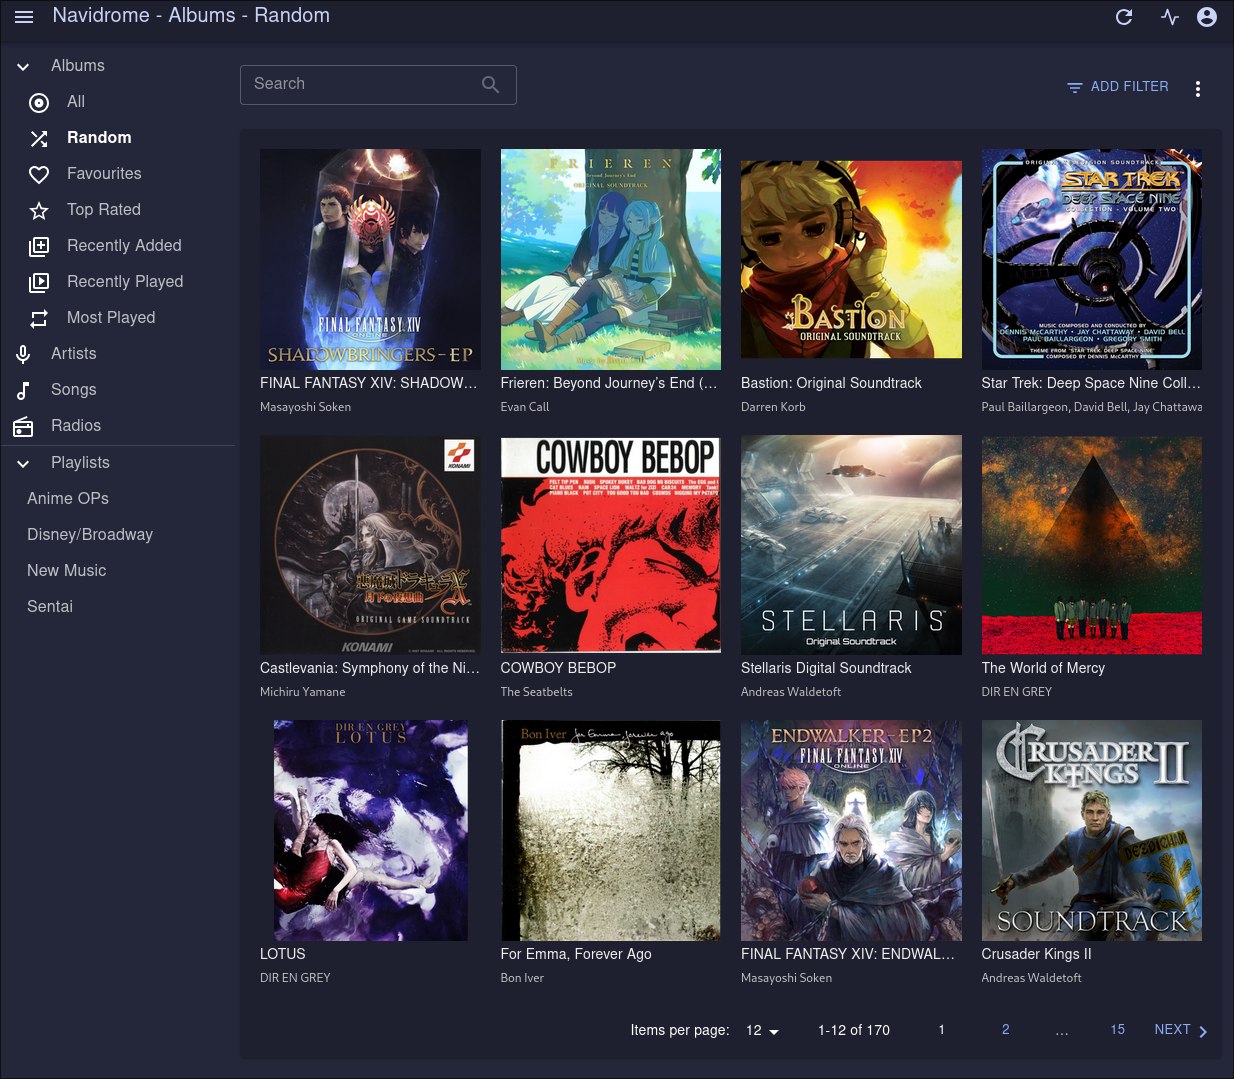The width and height of the screenshot is (1234, 1079).
Task: Click the All albums disc icon
Action: 39,103
